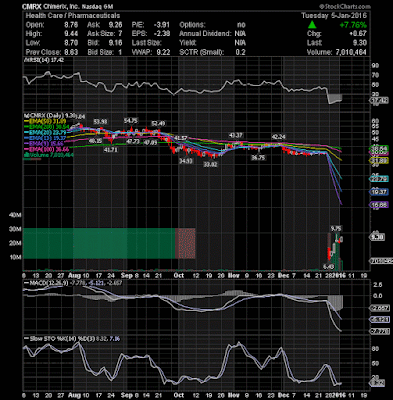
Task: Click the red dotted block near Oct
Action: (185, 243)
